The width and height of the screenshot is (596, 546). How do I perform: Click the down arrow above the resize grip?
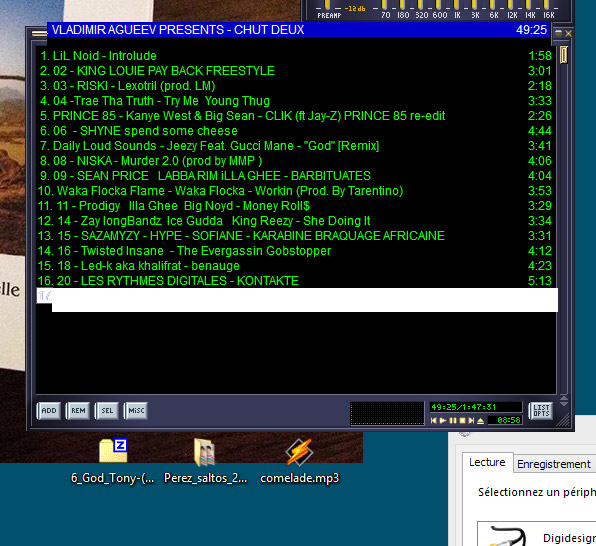[x=564, y=403]
